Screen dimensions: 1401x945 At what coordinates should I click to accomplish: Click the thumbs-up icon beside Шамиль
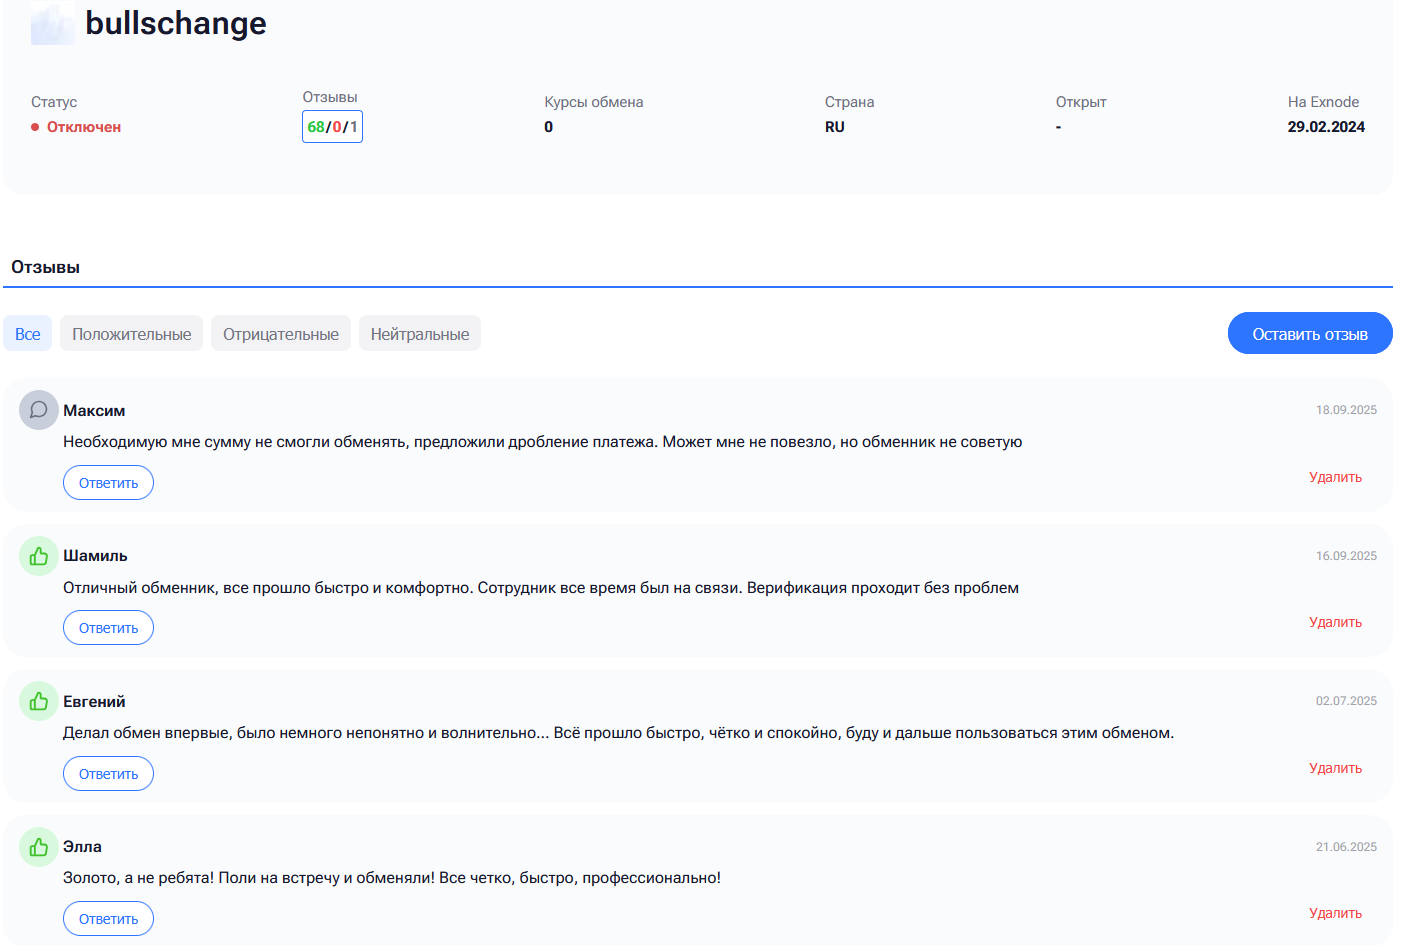[39, 556]
